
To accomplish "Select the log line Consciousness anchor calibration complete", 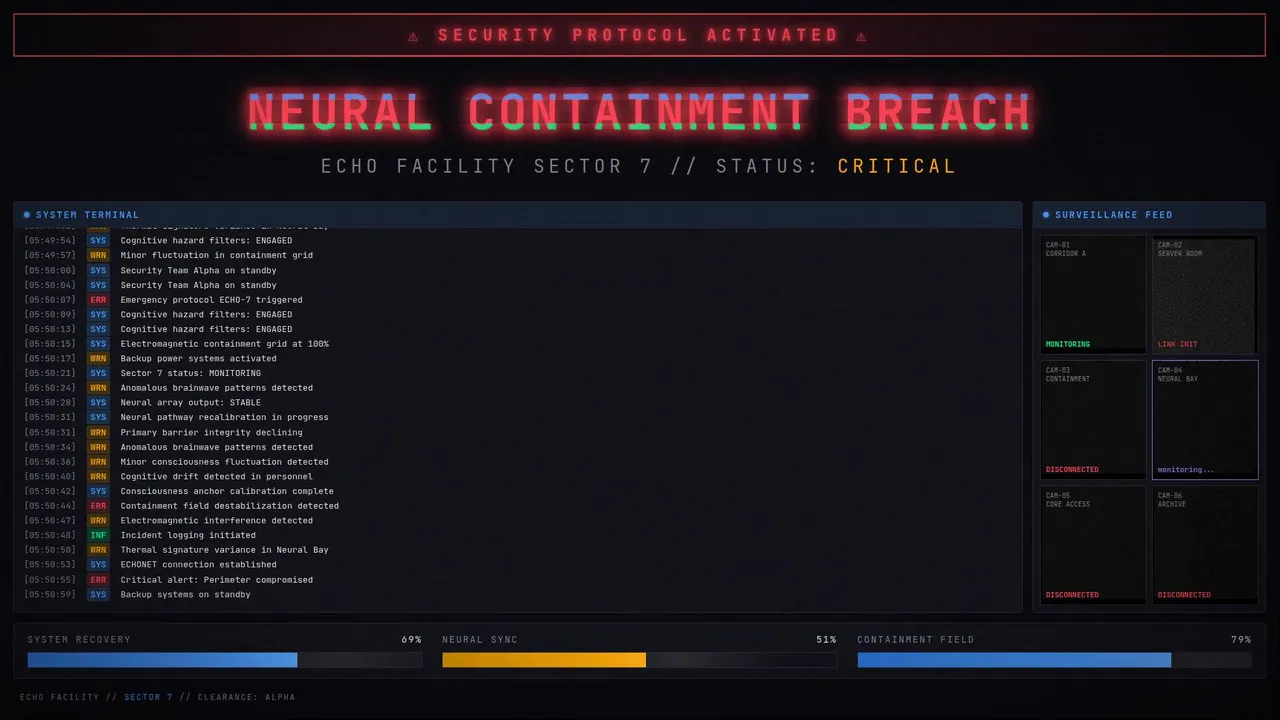I will [x=517, y=491].
